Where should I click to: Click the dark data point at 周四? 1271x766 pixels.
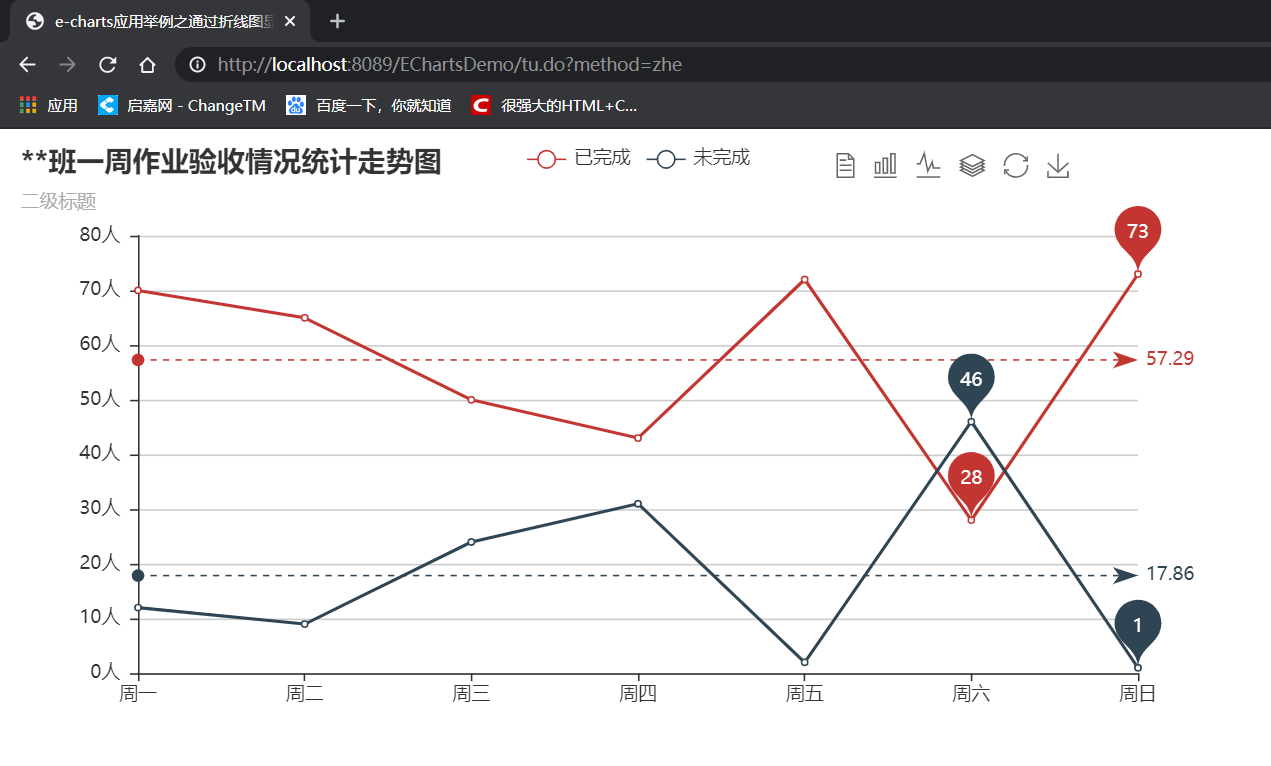[638, 504]
